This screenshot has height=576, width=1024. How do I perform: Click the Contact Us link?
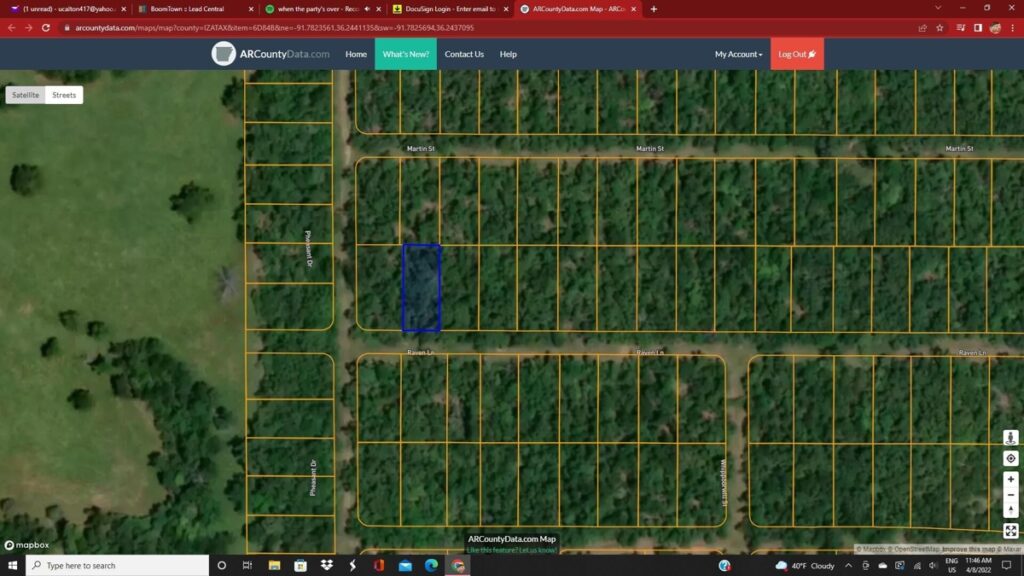pyautogui.click(x=464, y=54)
